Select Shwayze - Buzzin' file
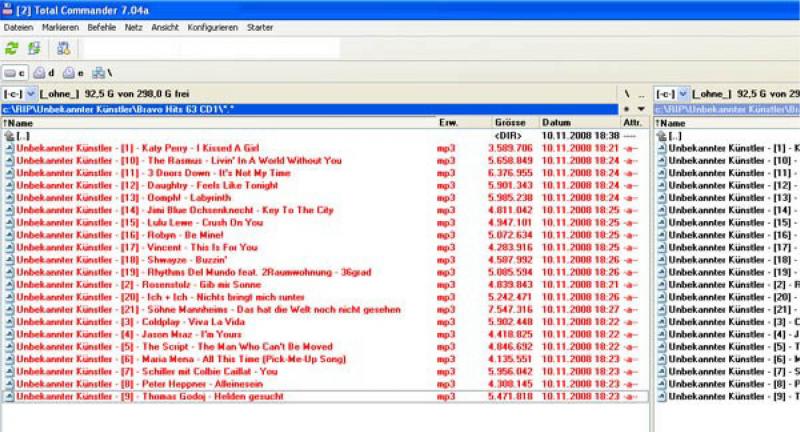 click(x=326, y=260)
